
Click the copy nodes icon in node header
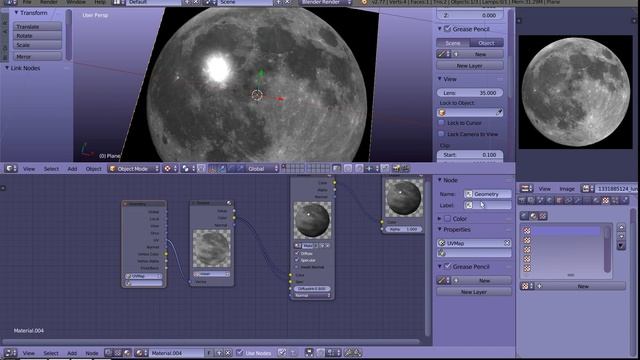pos(348,353)
